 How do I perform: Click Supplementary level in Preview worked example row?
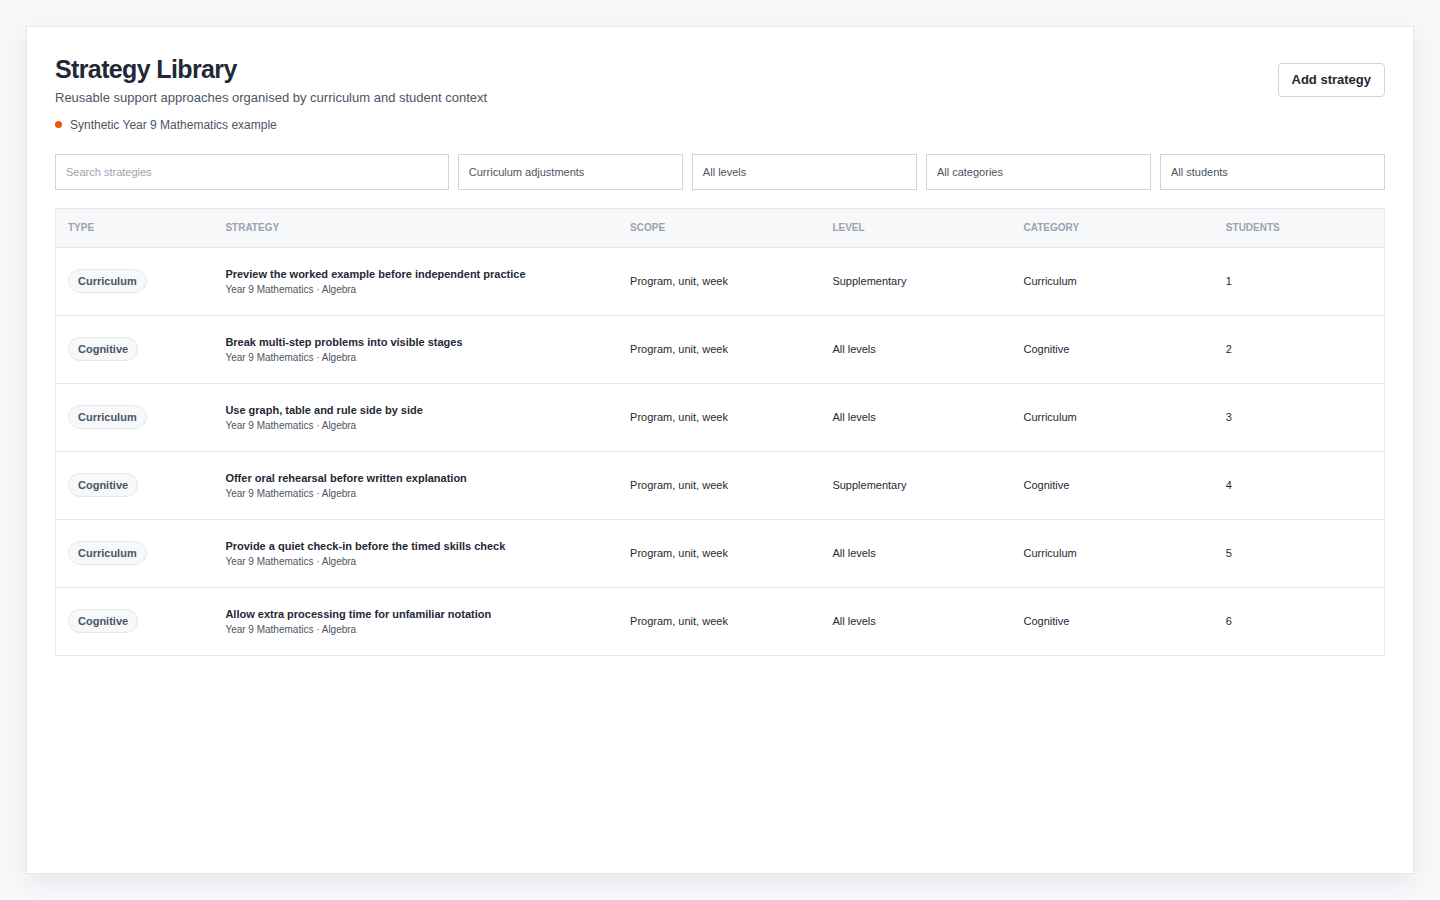tap(869, 282)
